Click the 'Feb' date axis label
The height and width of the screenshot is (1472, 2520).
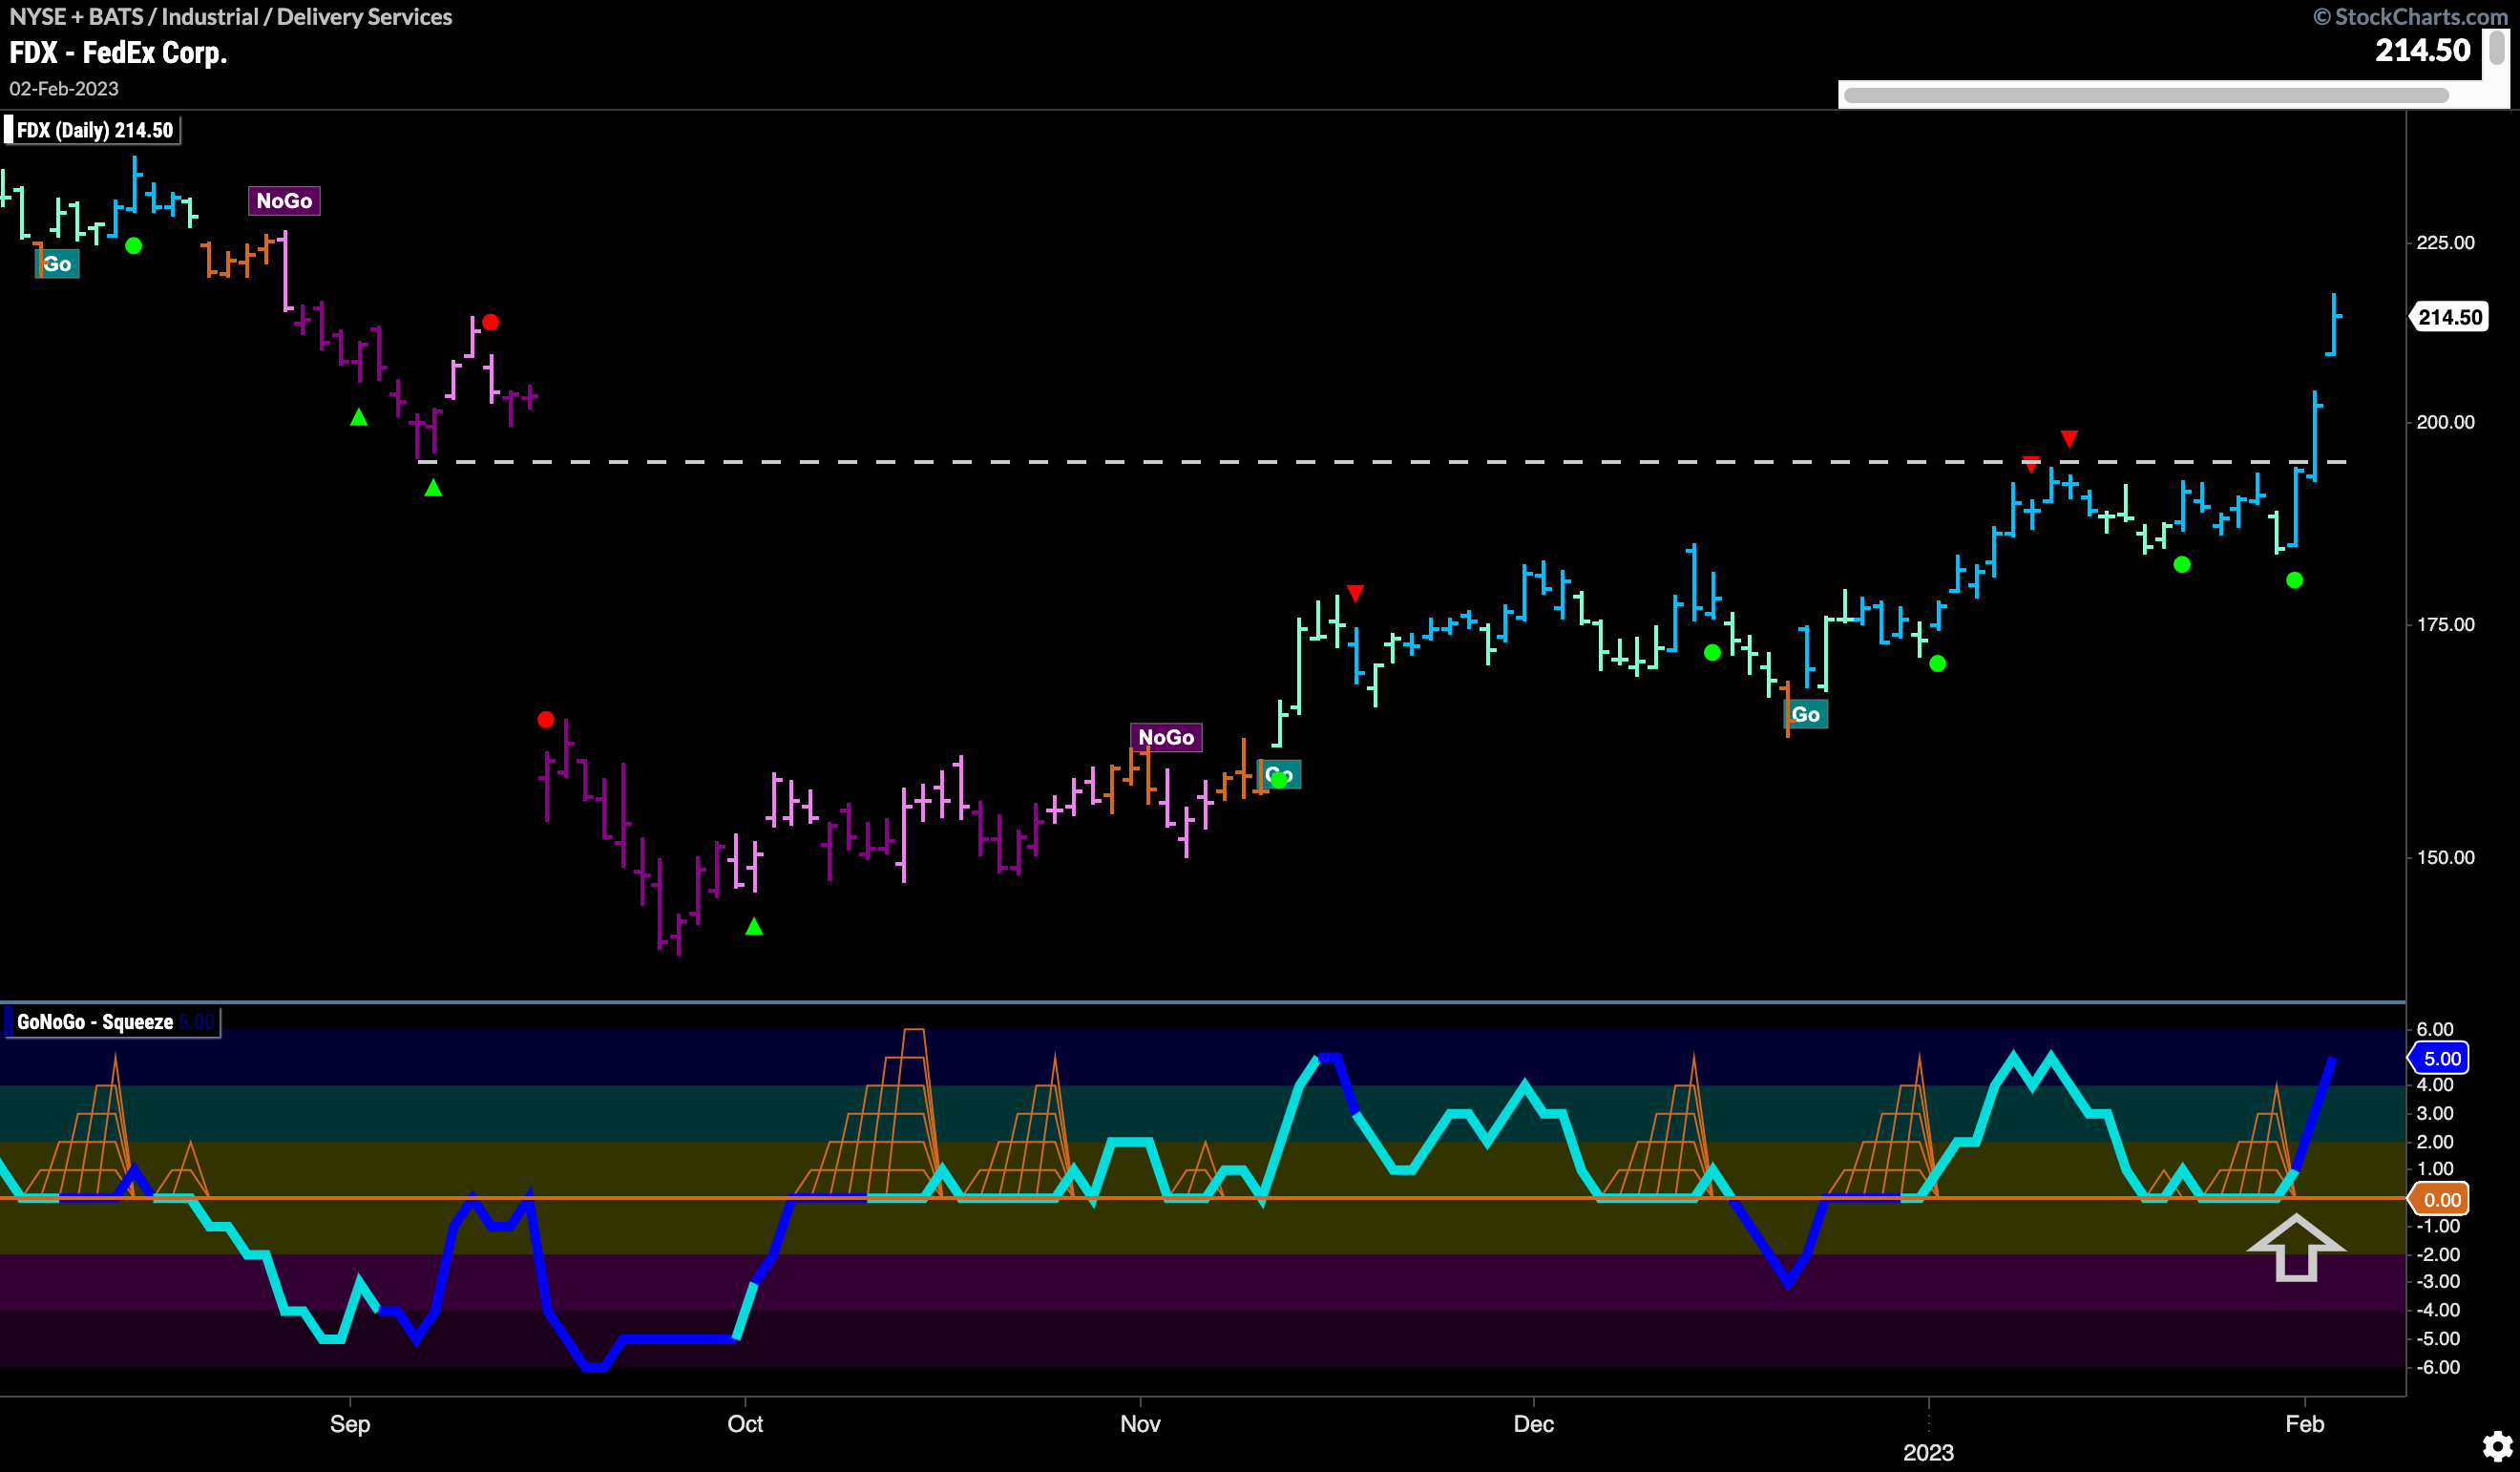tap(2304, 1423)
